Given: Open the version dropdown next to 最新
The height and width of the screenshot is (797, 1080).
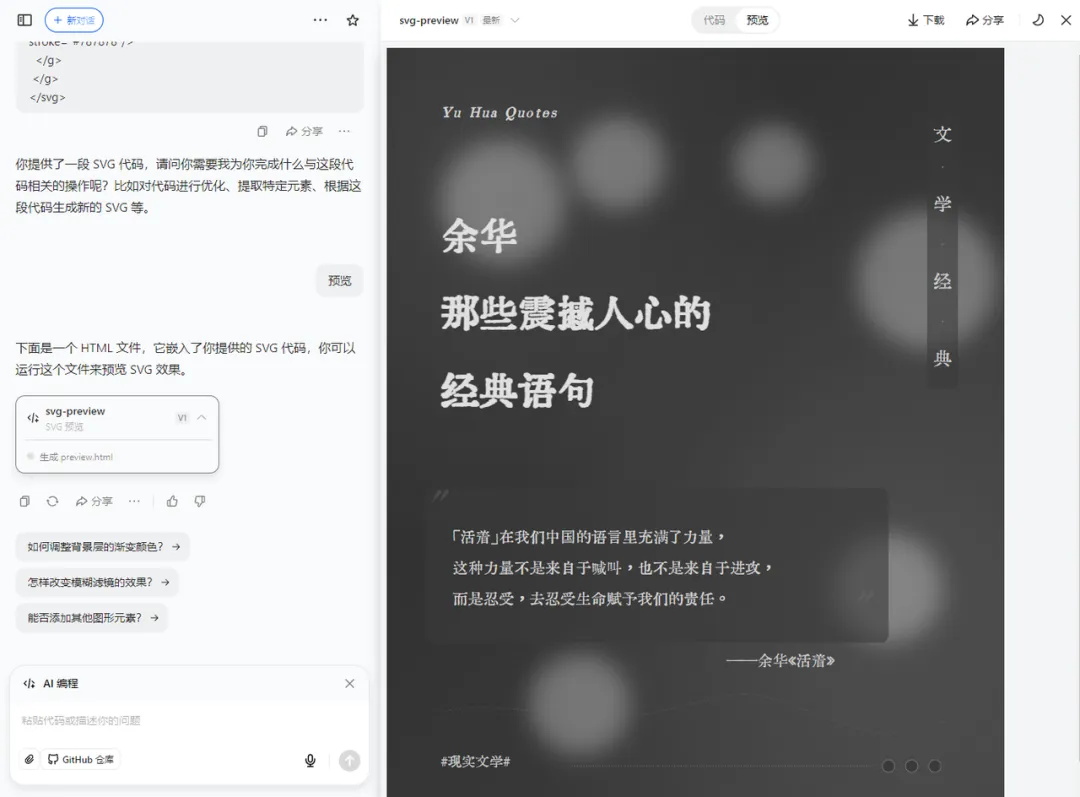Looking at the screenshot, I should coord(514,19).
